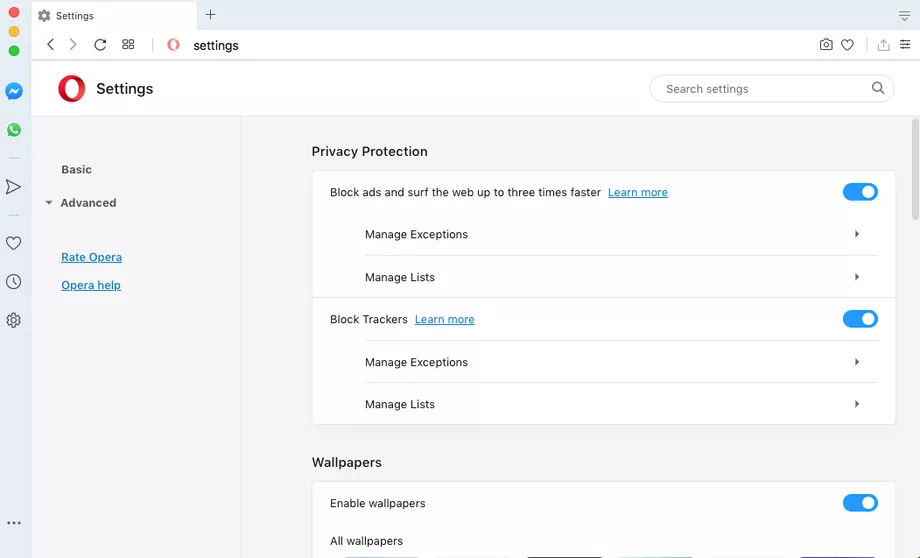Collapse the Advanced section arrow

point(48,203)
